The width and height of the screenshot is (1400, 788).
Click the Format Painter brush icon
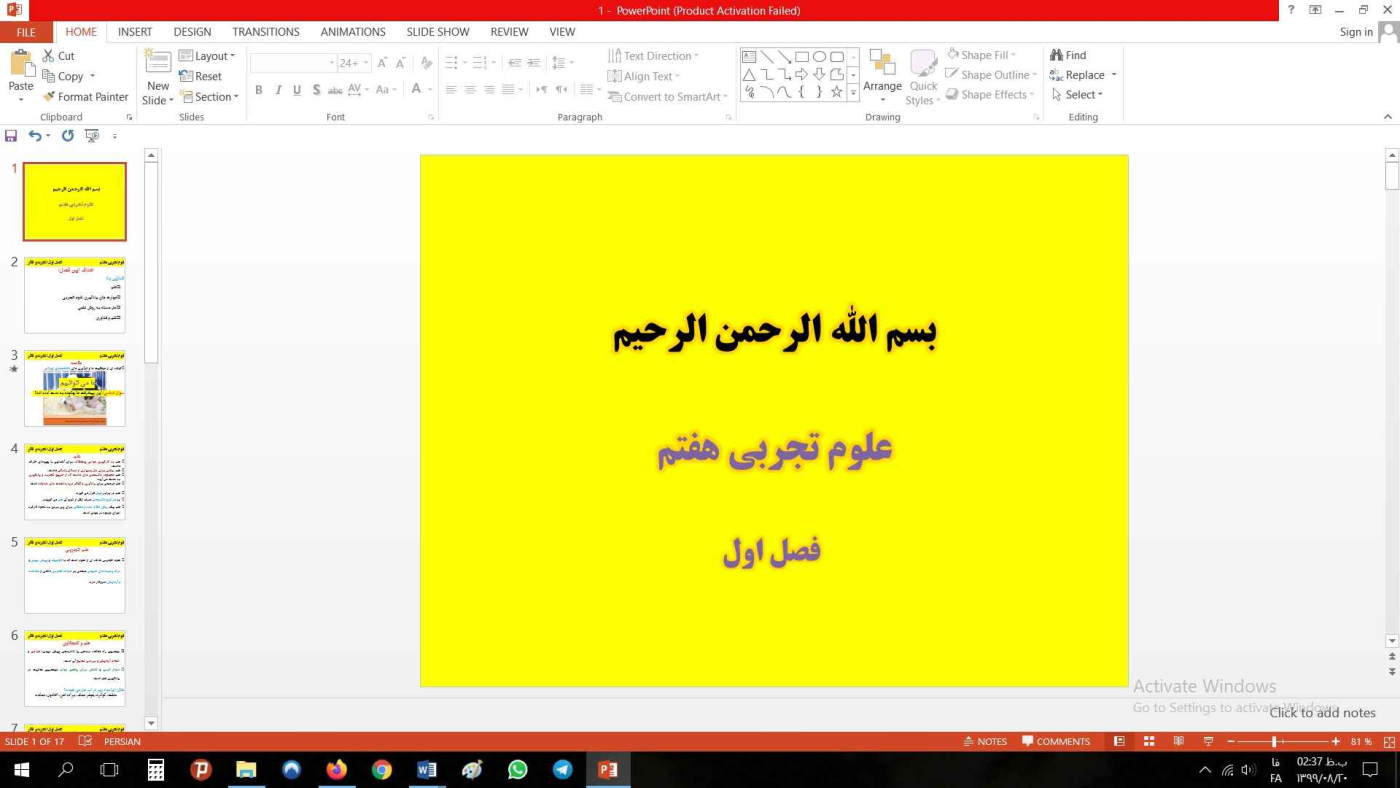tap(49, 97)
